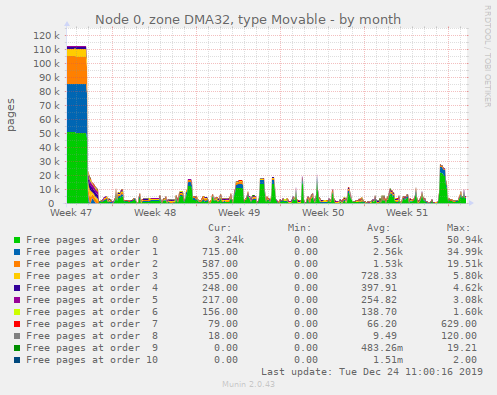The width and height of the screenshot is (497, 395).
Task: Click the average value 483.26m
Action: click(x=382, y=348)
